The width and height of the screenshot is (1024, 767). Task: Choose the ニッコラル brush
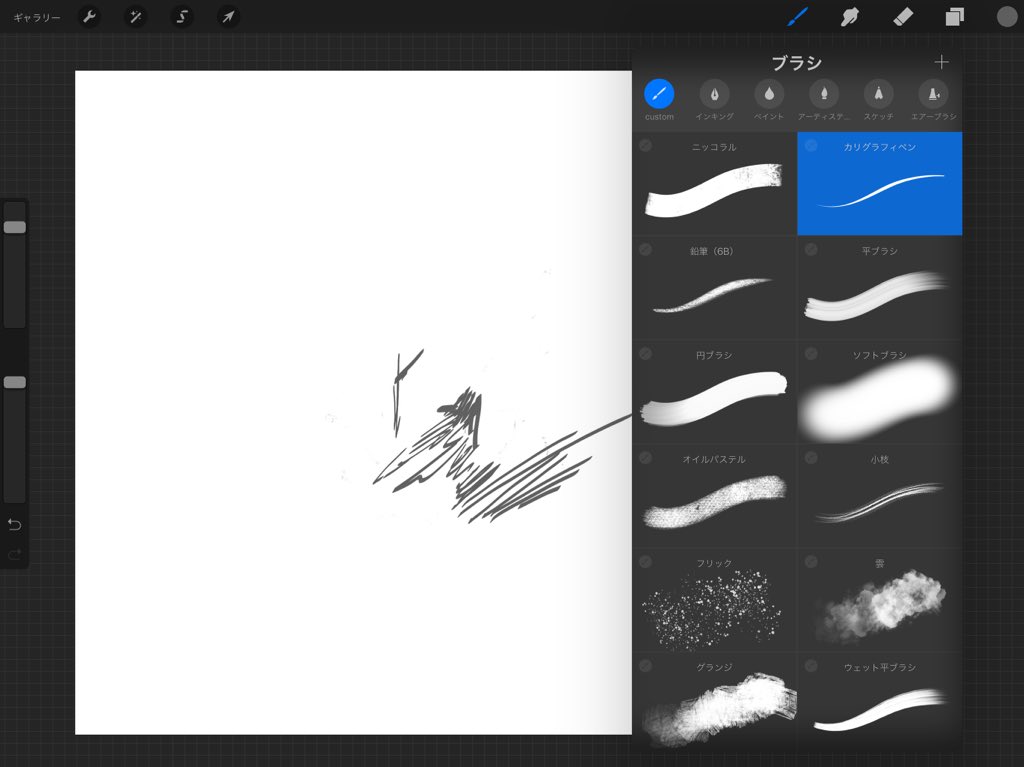point(714,184)
